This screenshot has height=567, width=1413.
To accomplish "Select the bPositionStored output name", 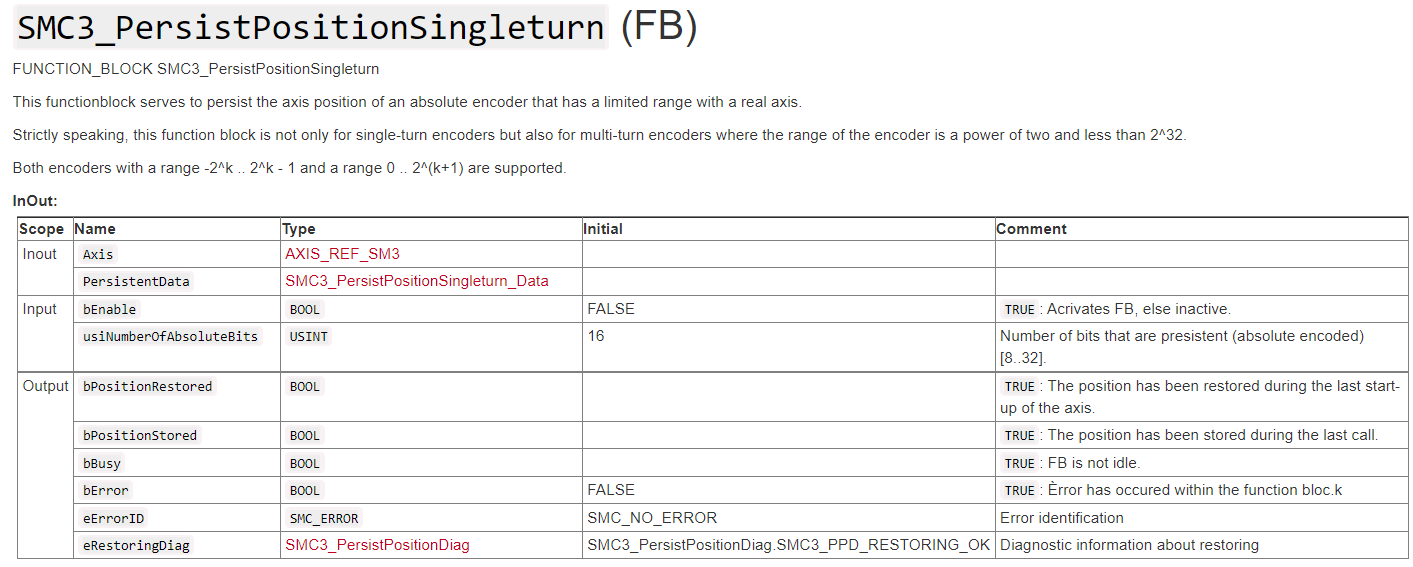I will [x=140, y=436].
